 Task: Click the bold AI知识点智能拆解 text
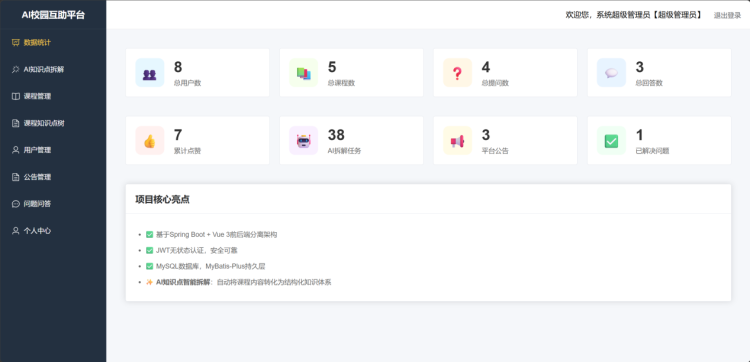(183, 282)
